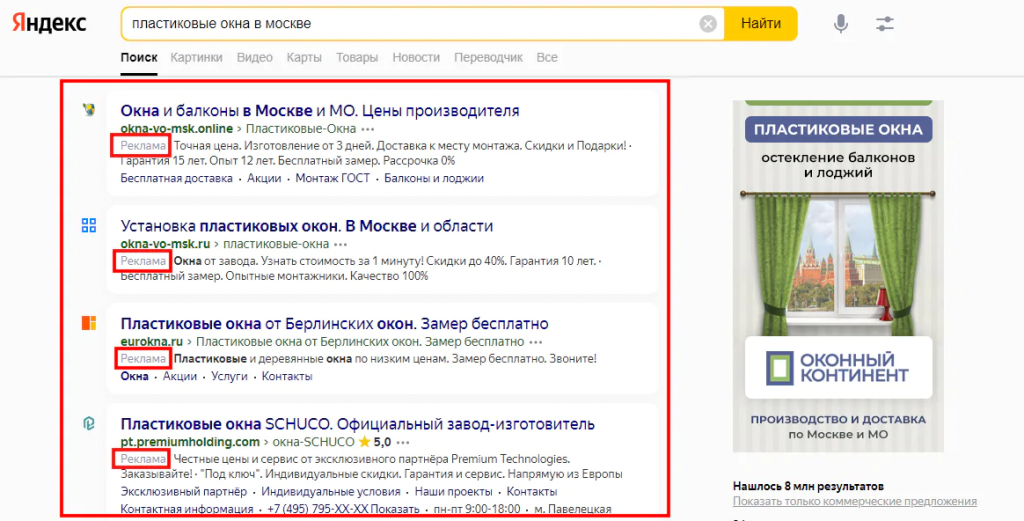
Task: Open result Пластиковые окна SCHUCO
Action: tap(357, 424)
